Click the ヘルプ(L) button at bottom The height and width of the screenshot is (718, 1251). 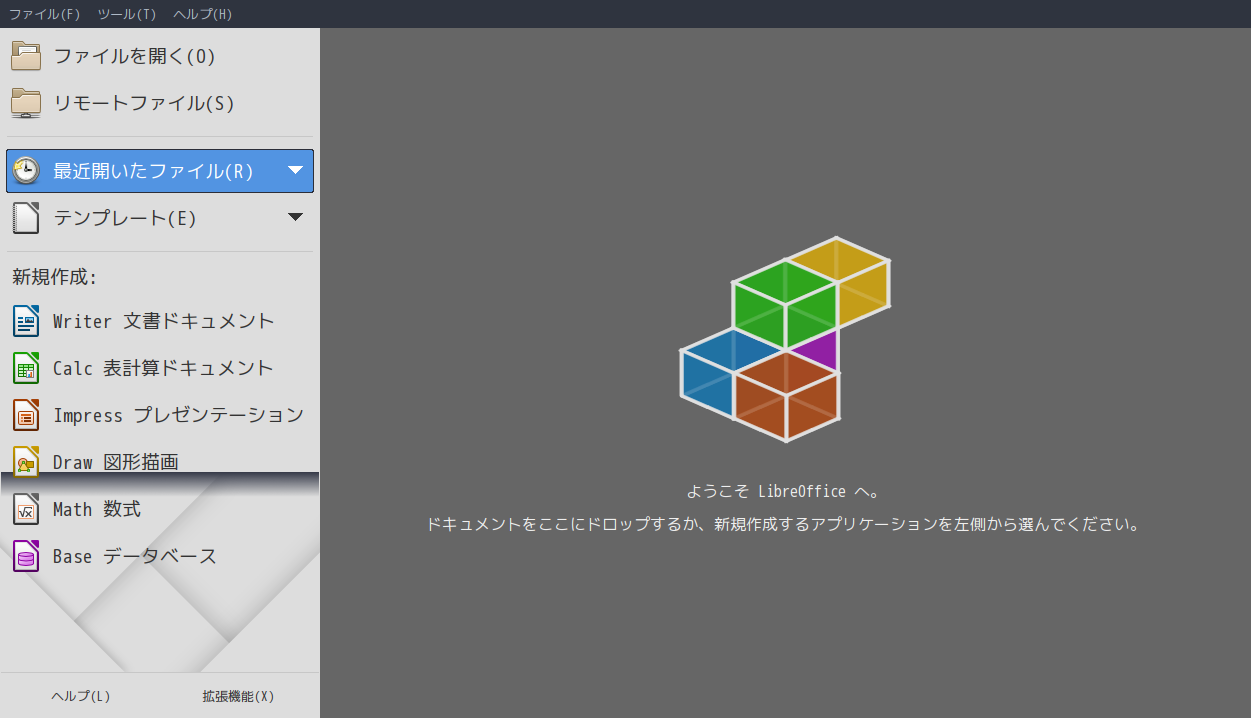(x=80, y=696)
